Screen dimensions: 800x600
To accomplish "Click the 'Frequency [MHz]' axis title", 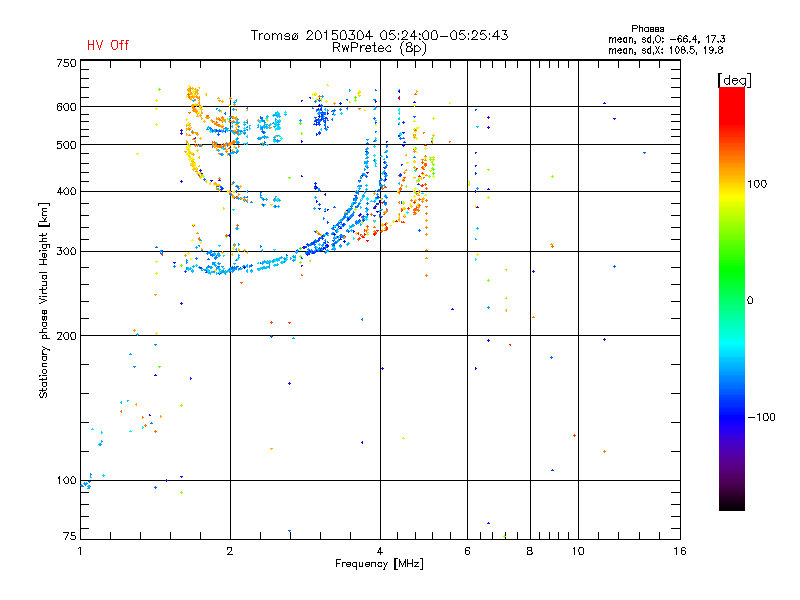I will (379, 564).
